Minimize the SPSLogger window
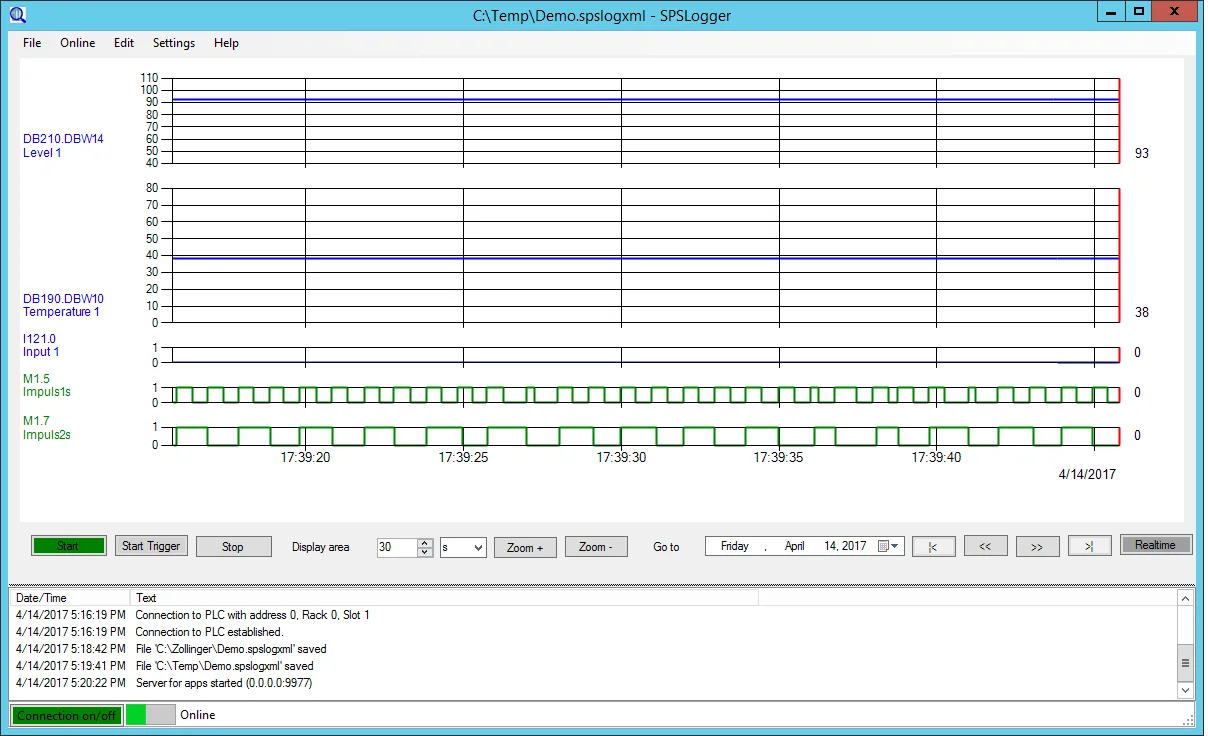Viewport: 1208px width, 736px height. coord(1111,11)
